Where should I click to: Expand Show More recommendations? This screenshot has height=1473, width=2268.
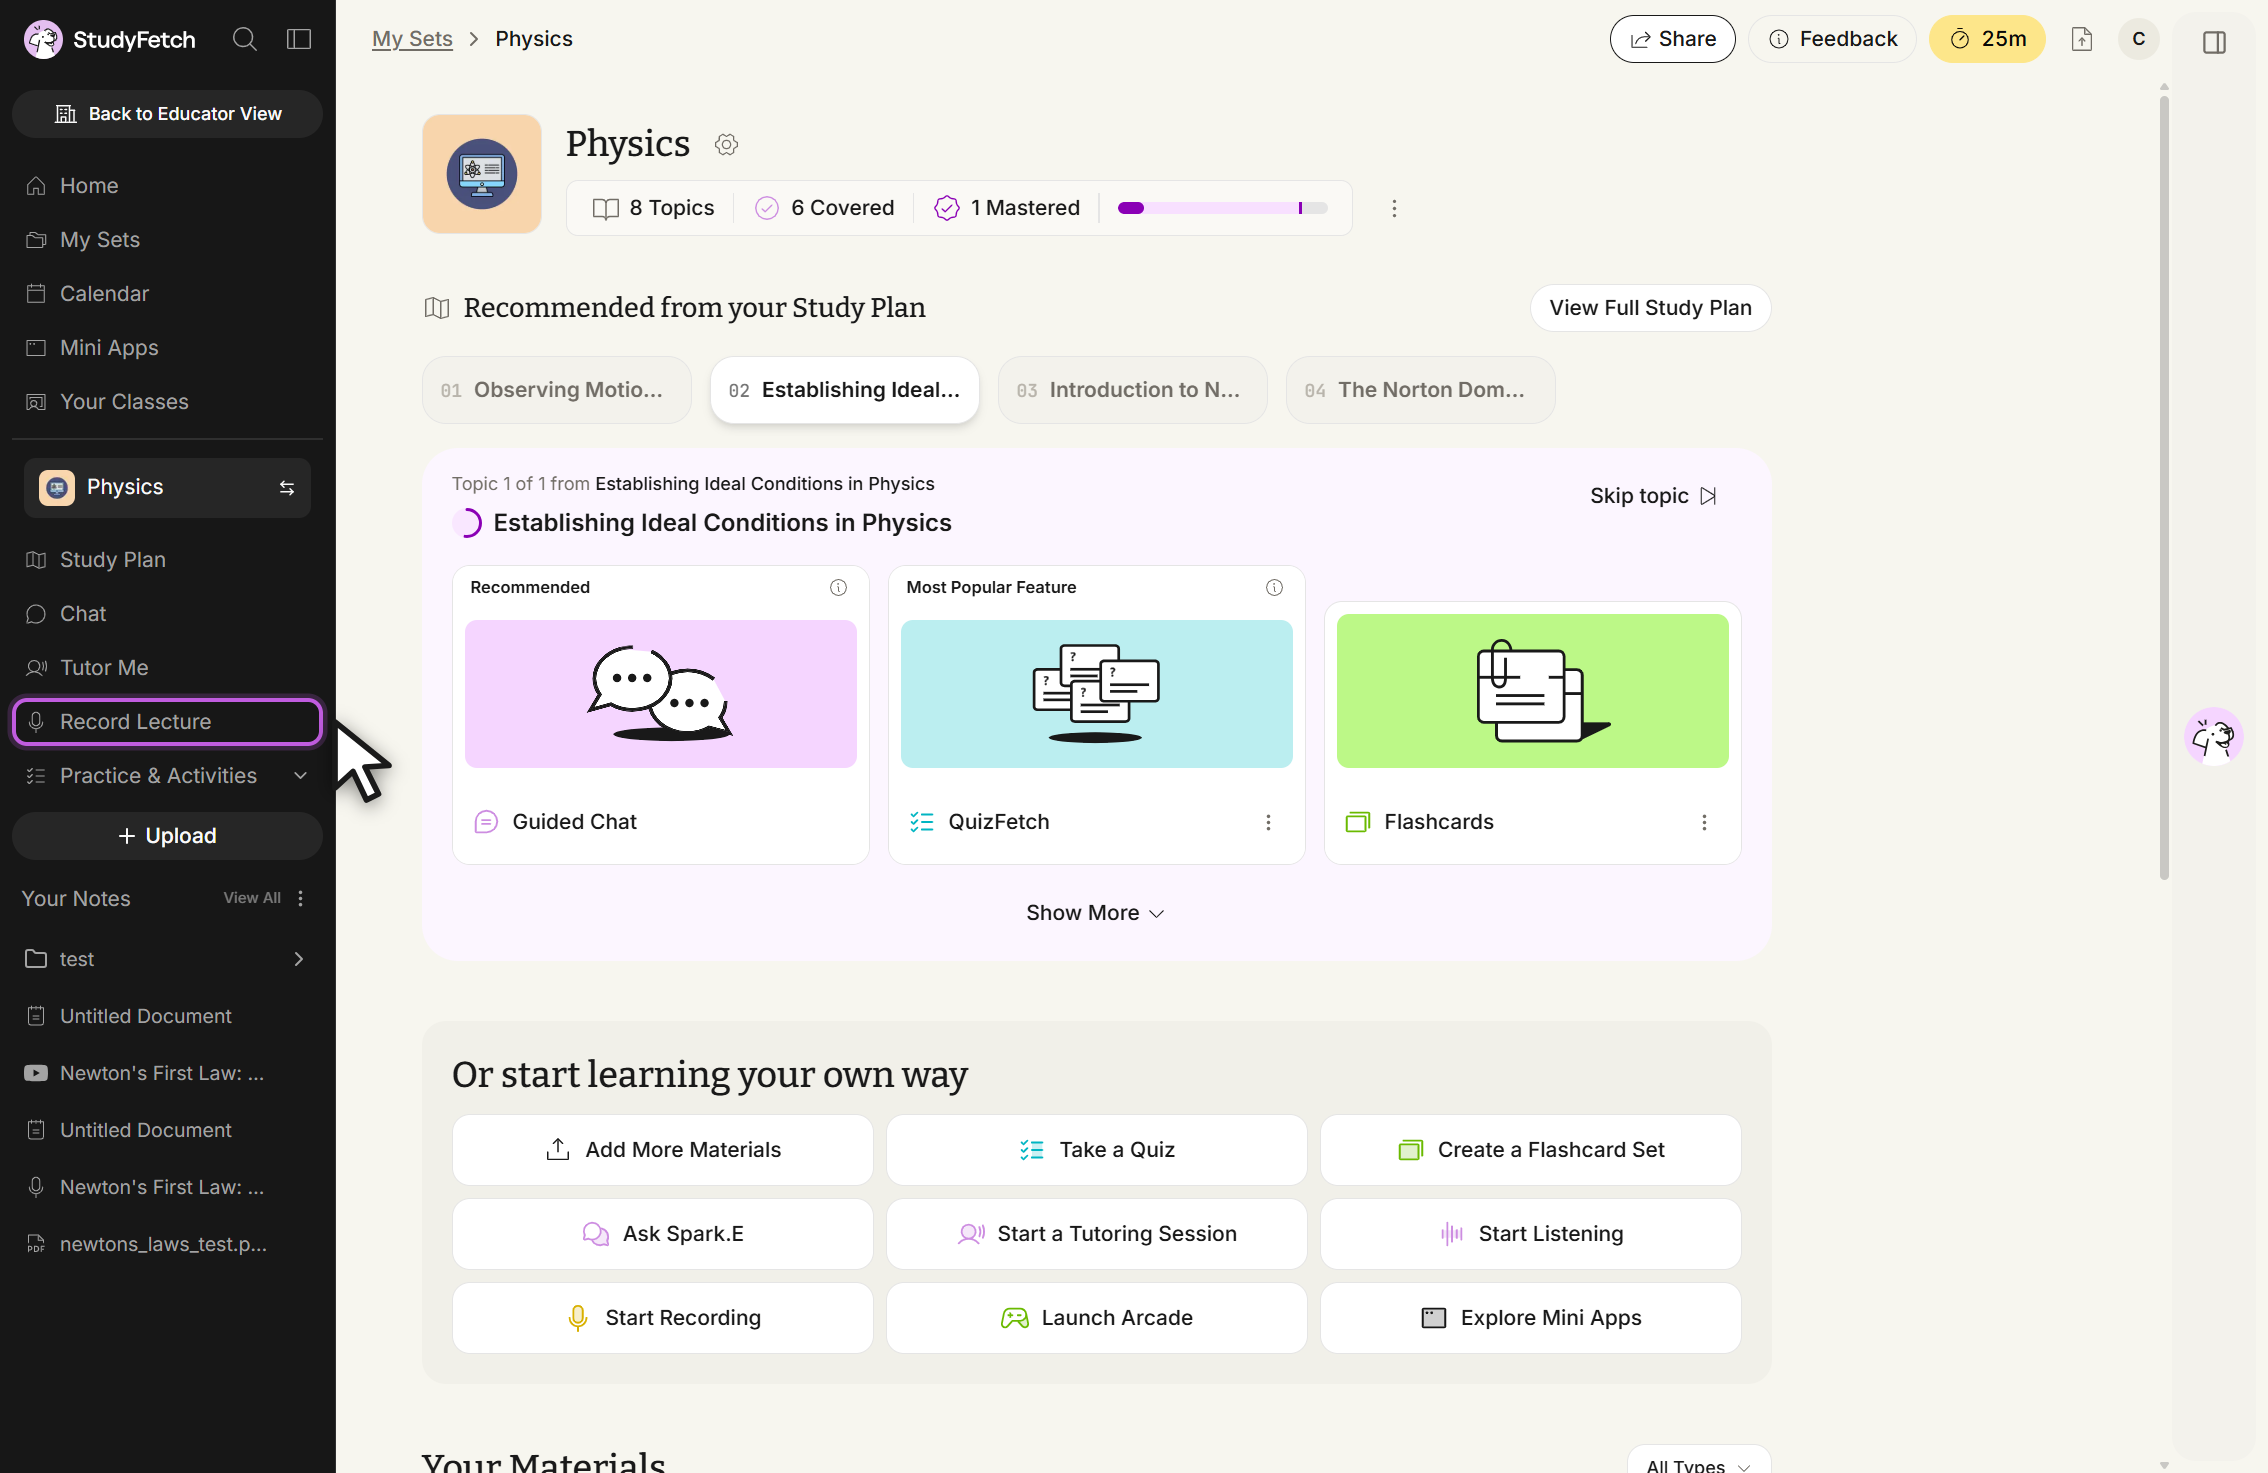click(1095, 913)
